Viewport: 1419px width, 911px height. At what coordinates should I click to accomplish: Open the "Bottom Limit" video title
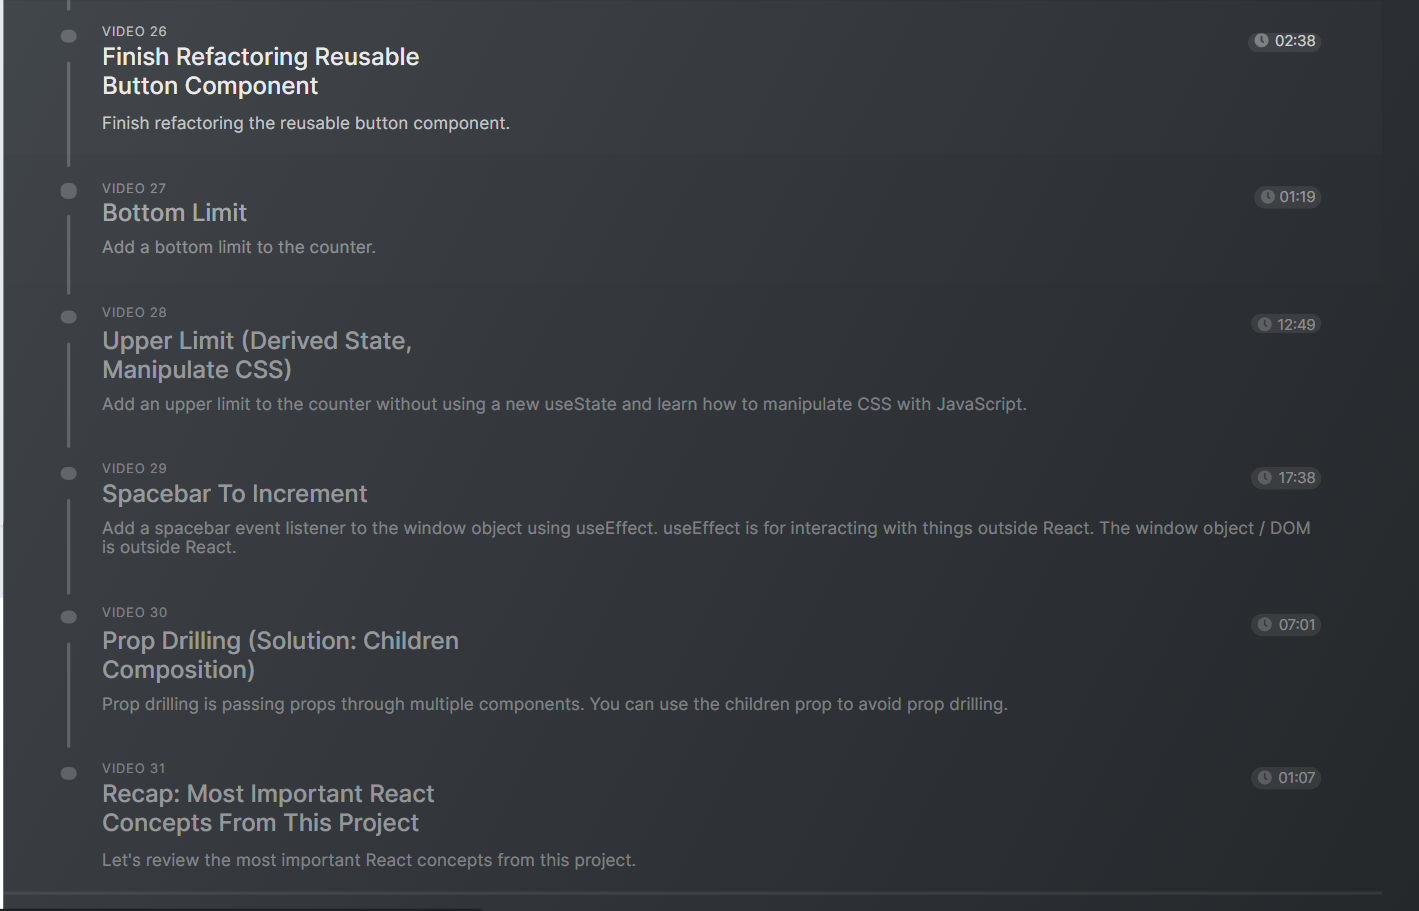174,213
